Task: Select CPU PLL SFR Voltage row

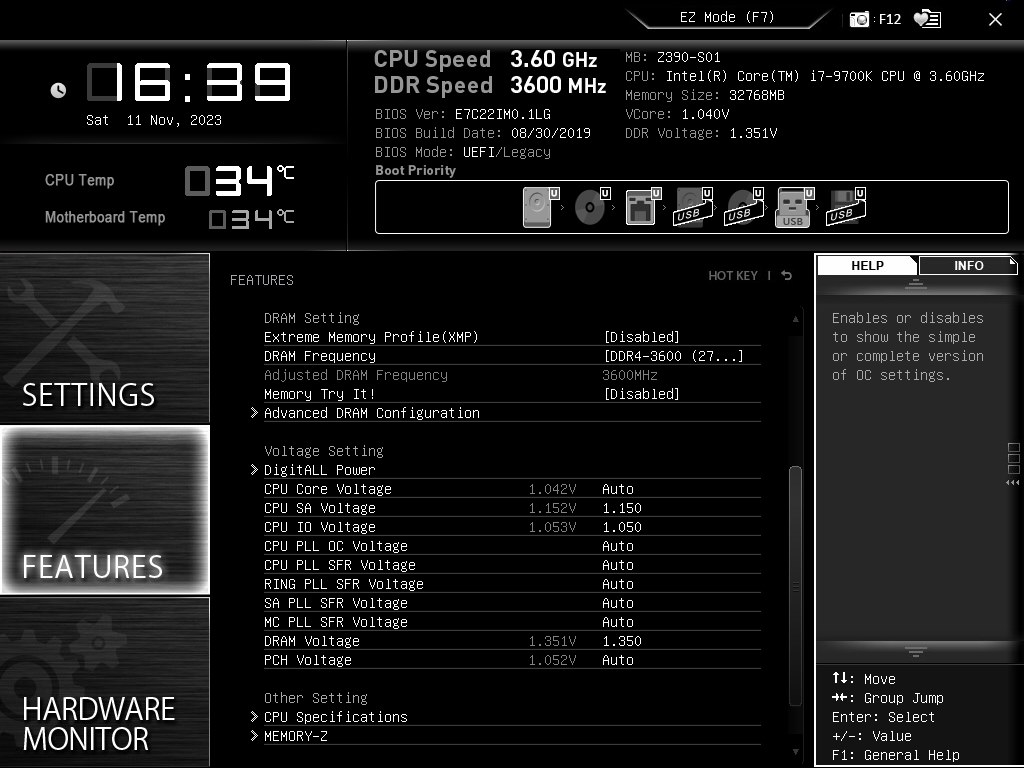Action: coord(512,565)
